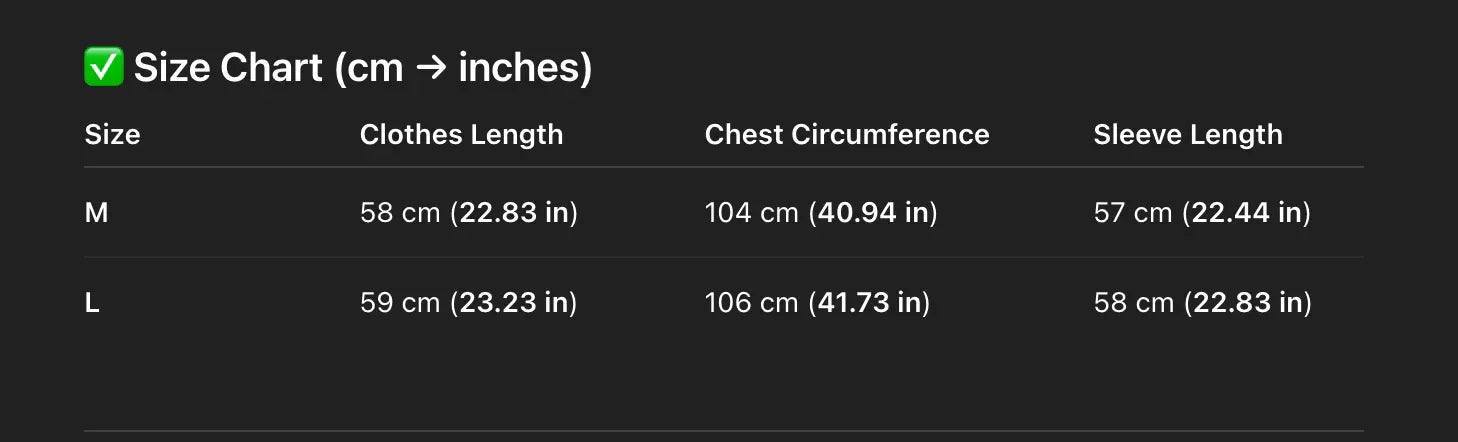Select the Size column header
The image size is (1458, 442).
pyautogui.click(x=112, y=135)
